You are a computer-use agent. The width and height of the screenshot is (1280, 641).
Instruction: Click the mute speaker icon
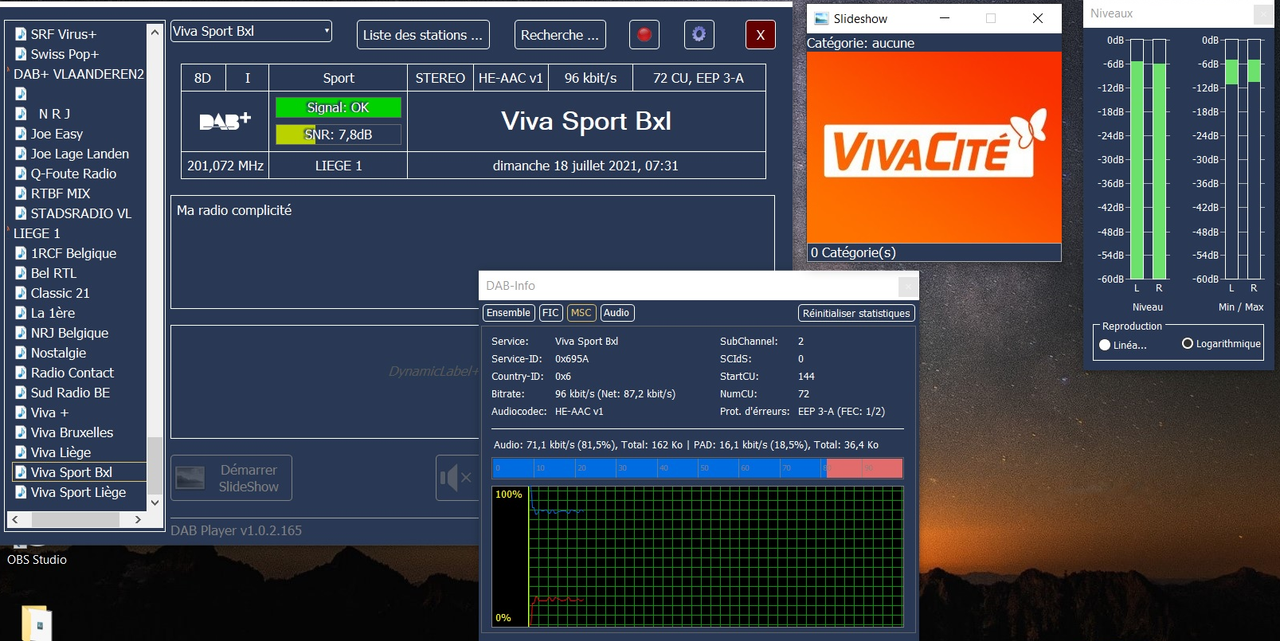click(x=456, y=477)
